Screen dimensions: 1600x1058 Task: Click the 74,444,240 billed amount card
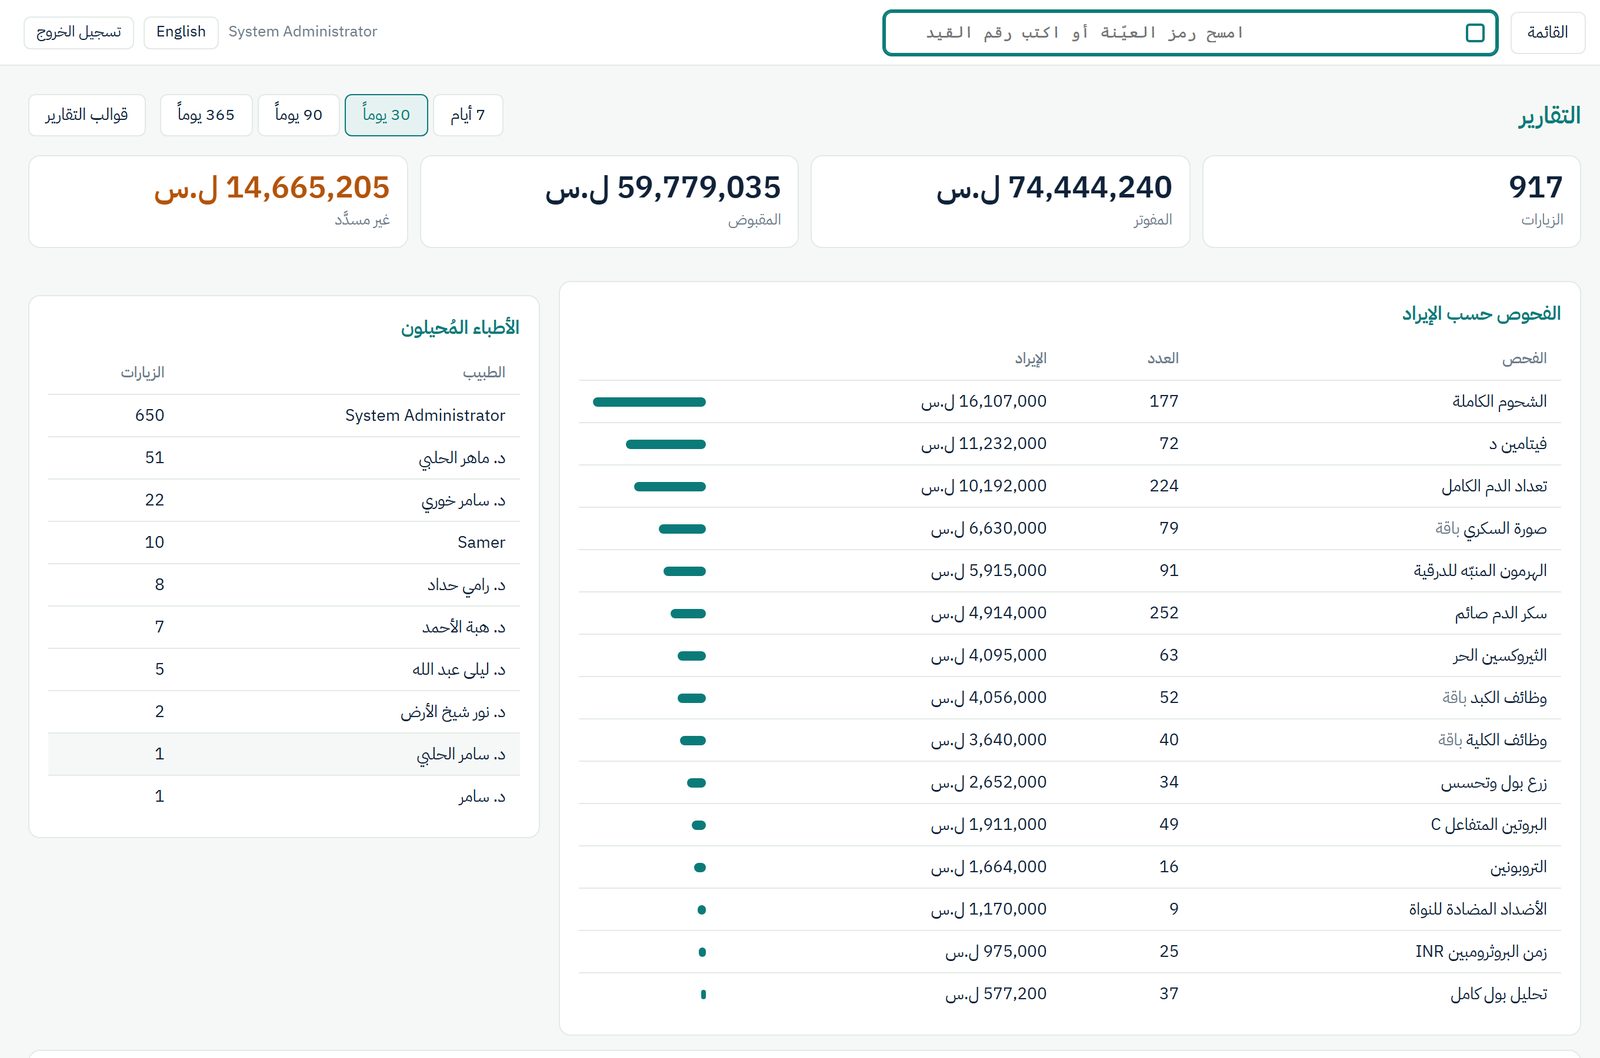click(1000, 201)
